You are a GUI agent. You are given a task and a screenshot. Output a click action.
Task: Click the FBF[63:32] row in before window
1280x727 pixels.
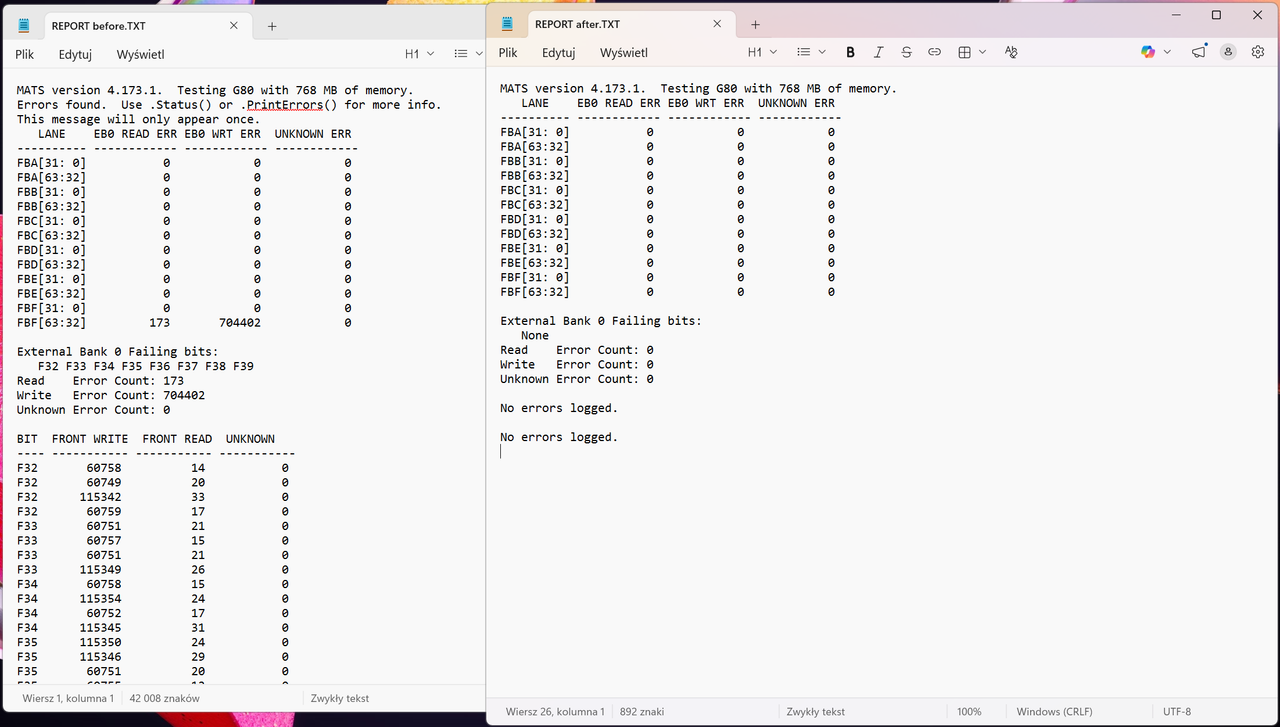click(x=184, y=323)
